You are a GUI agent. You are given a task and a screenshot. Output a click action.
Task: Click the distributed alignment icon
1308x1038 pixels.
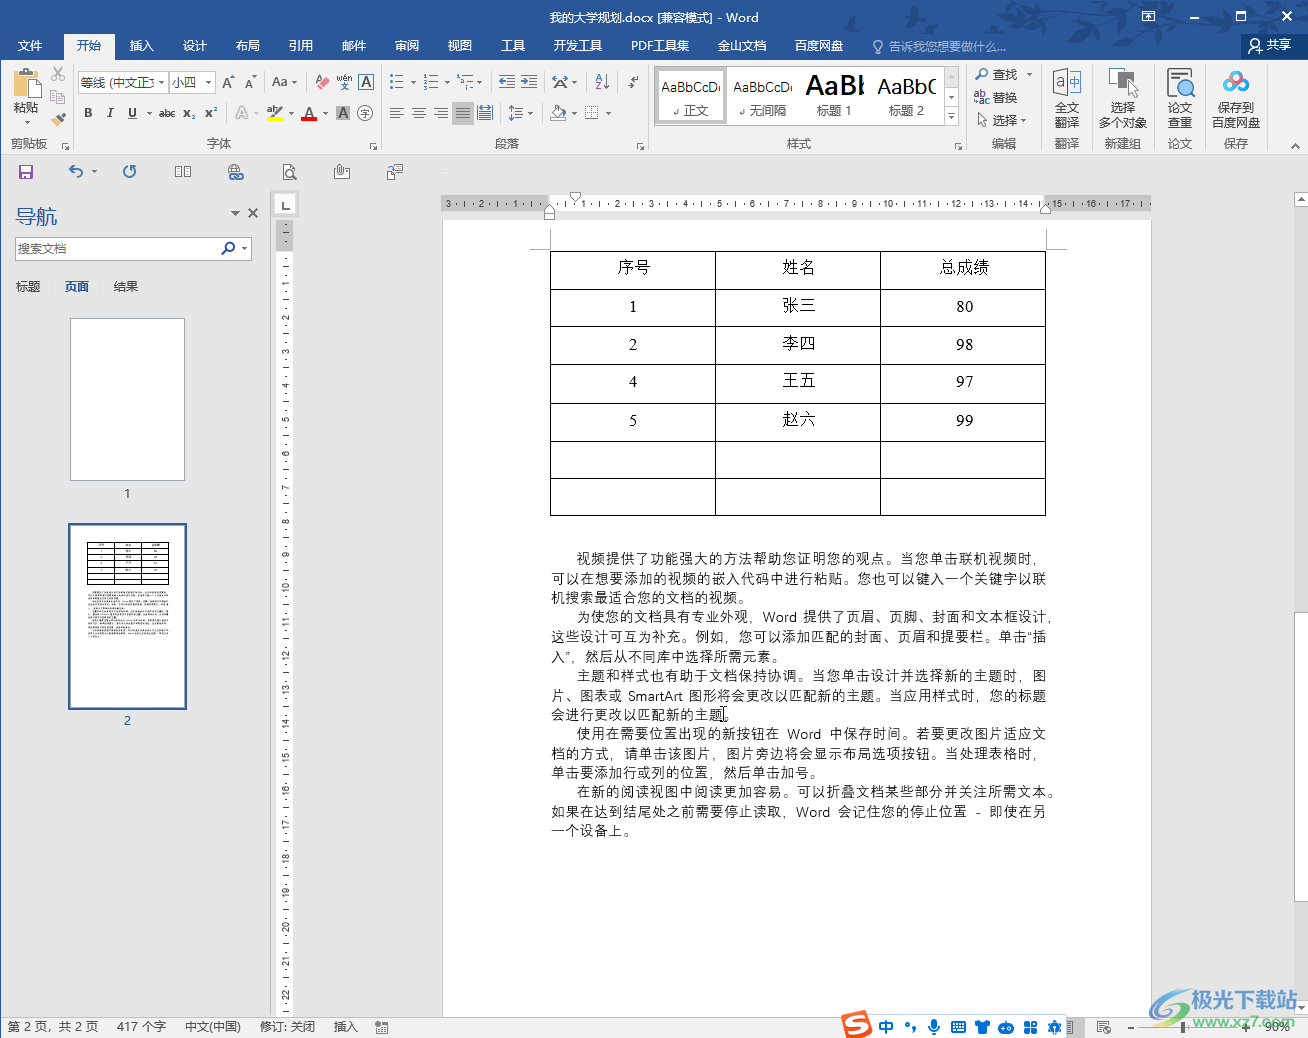pos(485,113)
